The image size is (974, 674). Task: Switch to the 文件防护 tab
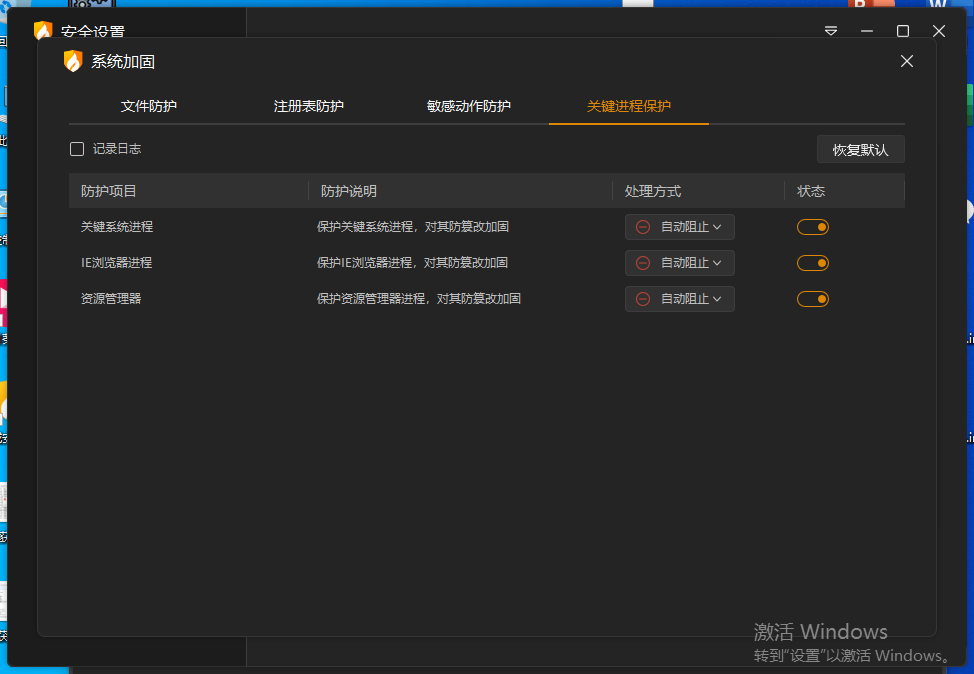point(149,106)
